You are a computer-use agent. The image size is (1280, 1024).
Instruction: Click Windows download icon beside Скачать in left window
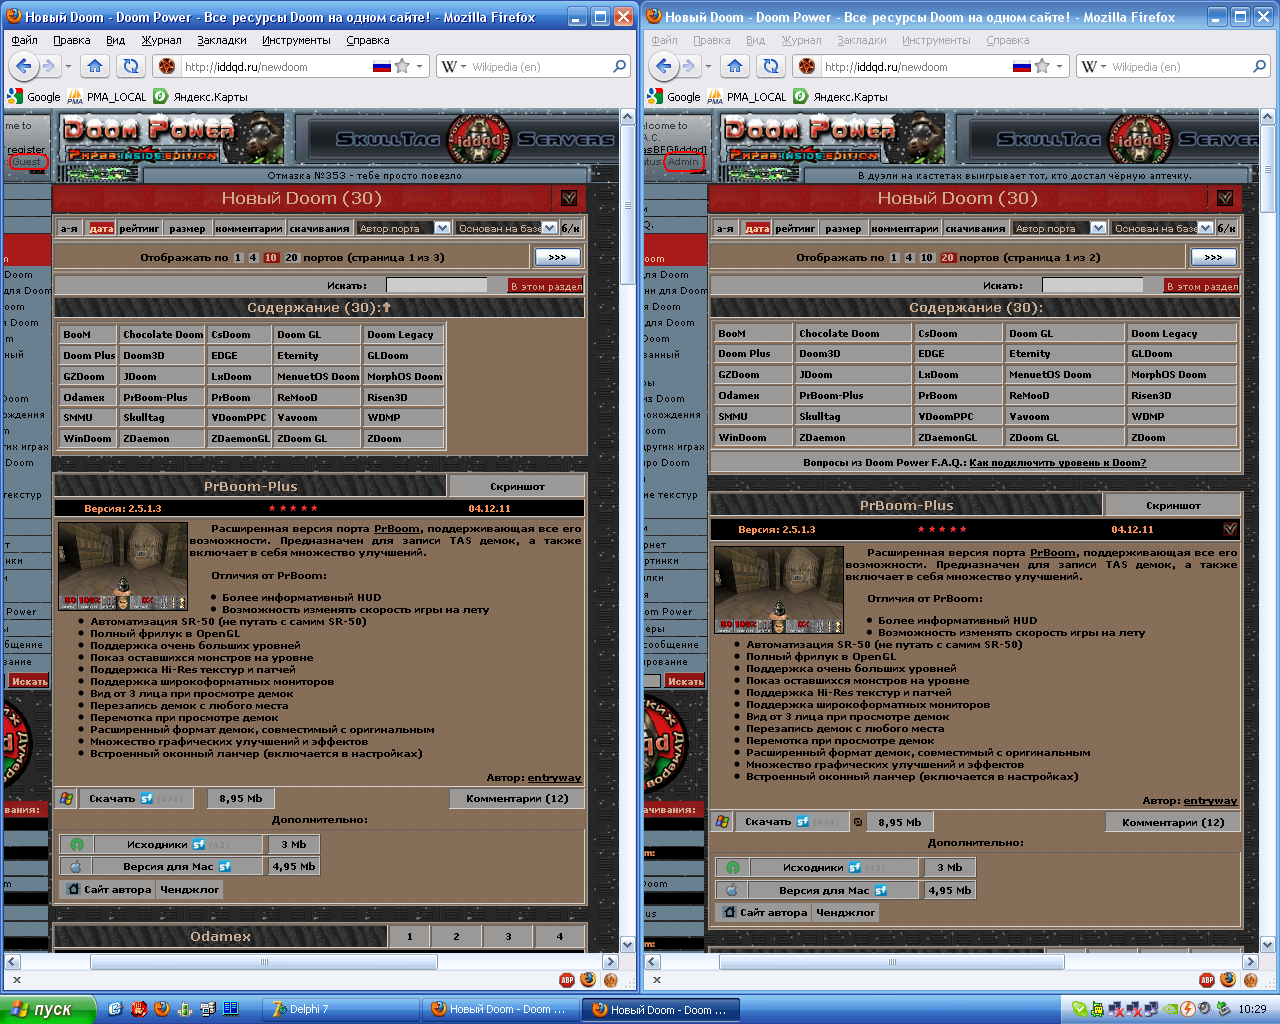[x=66, y=798]
